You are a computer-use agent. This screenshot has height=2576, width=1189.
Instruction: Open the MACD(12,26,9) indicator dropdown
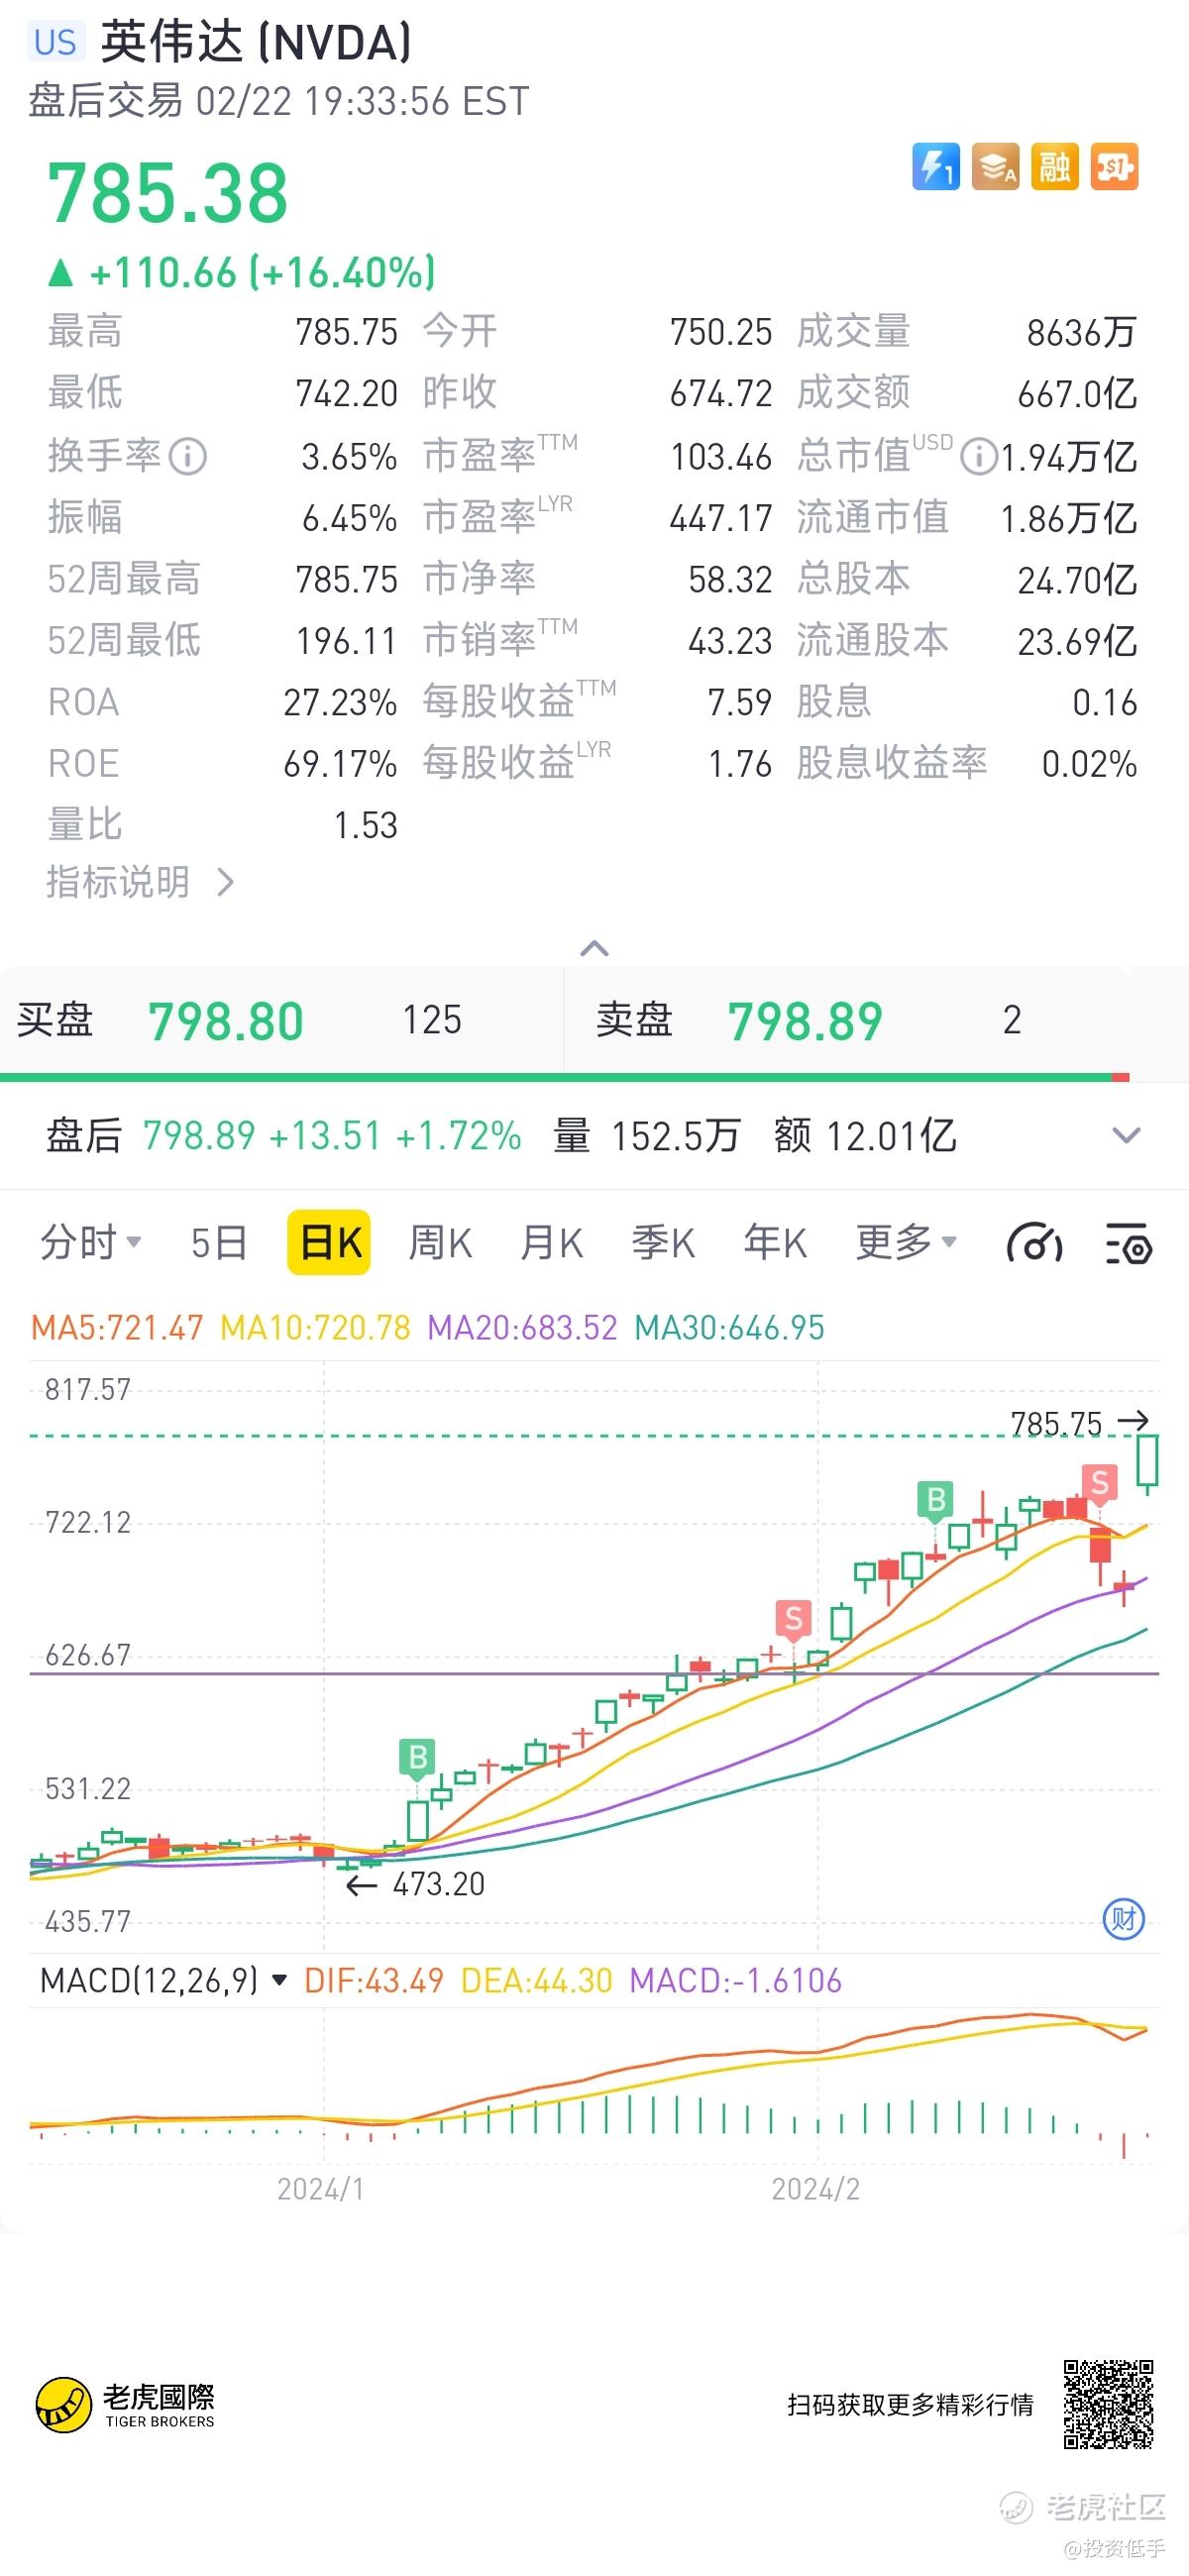164,1980
